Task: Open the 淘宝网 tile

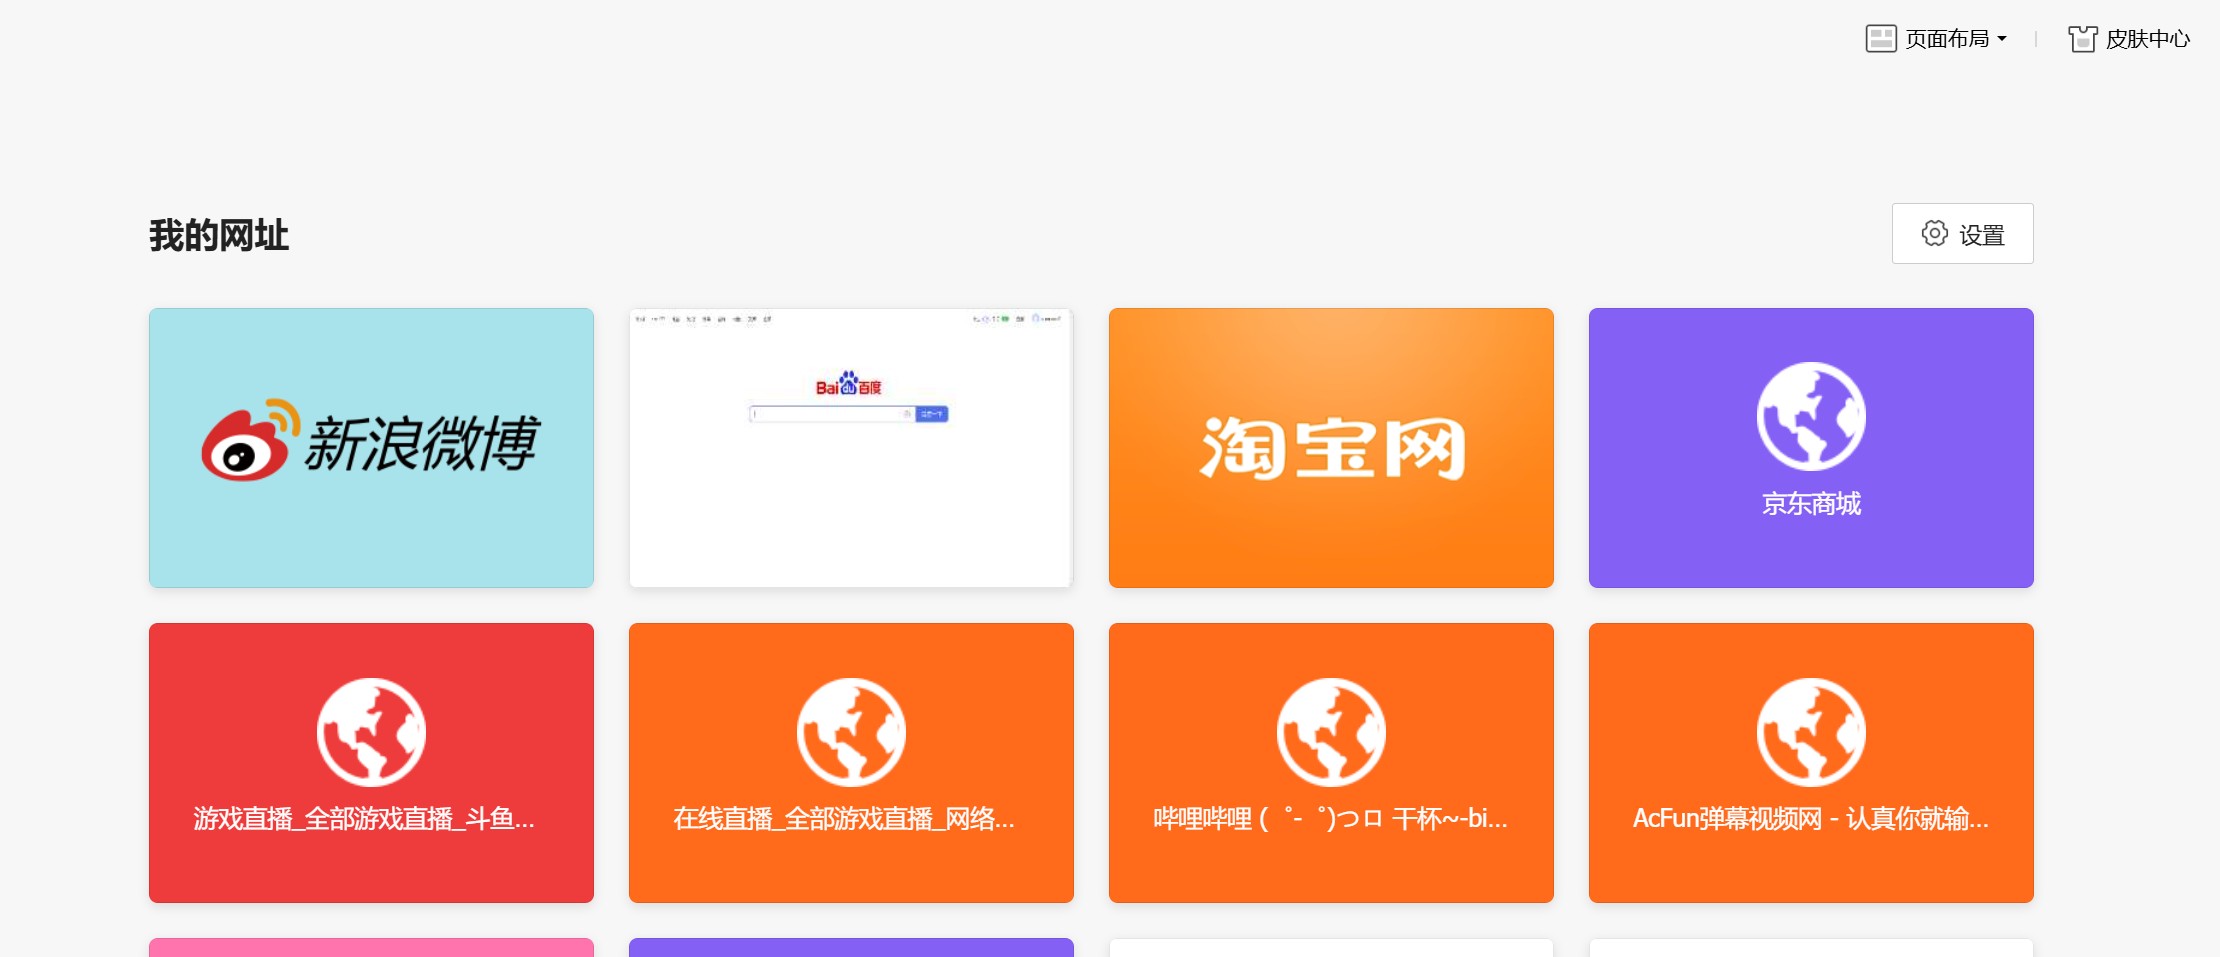Action: pos(1331,448)
